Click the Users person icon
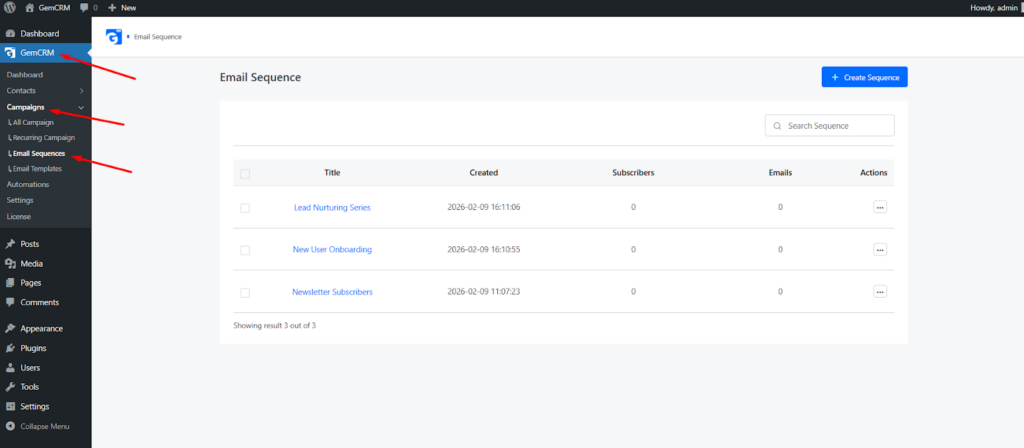The image size is (1024, 448). (10, 368)
